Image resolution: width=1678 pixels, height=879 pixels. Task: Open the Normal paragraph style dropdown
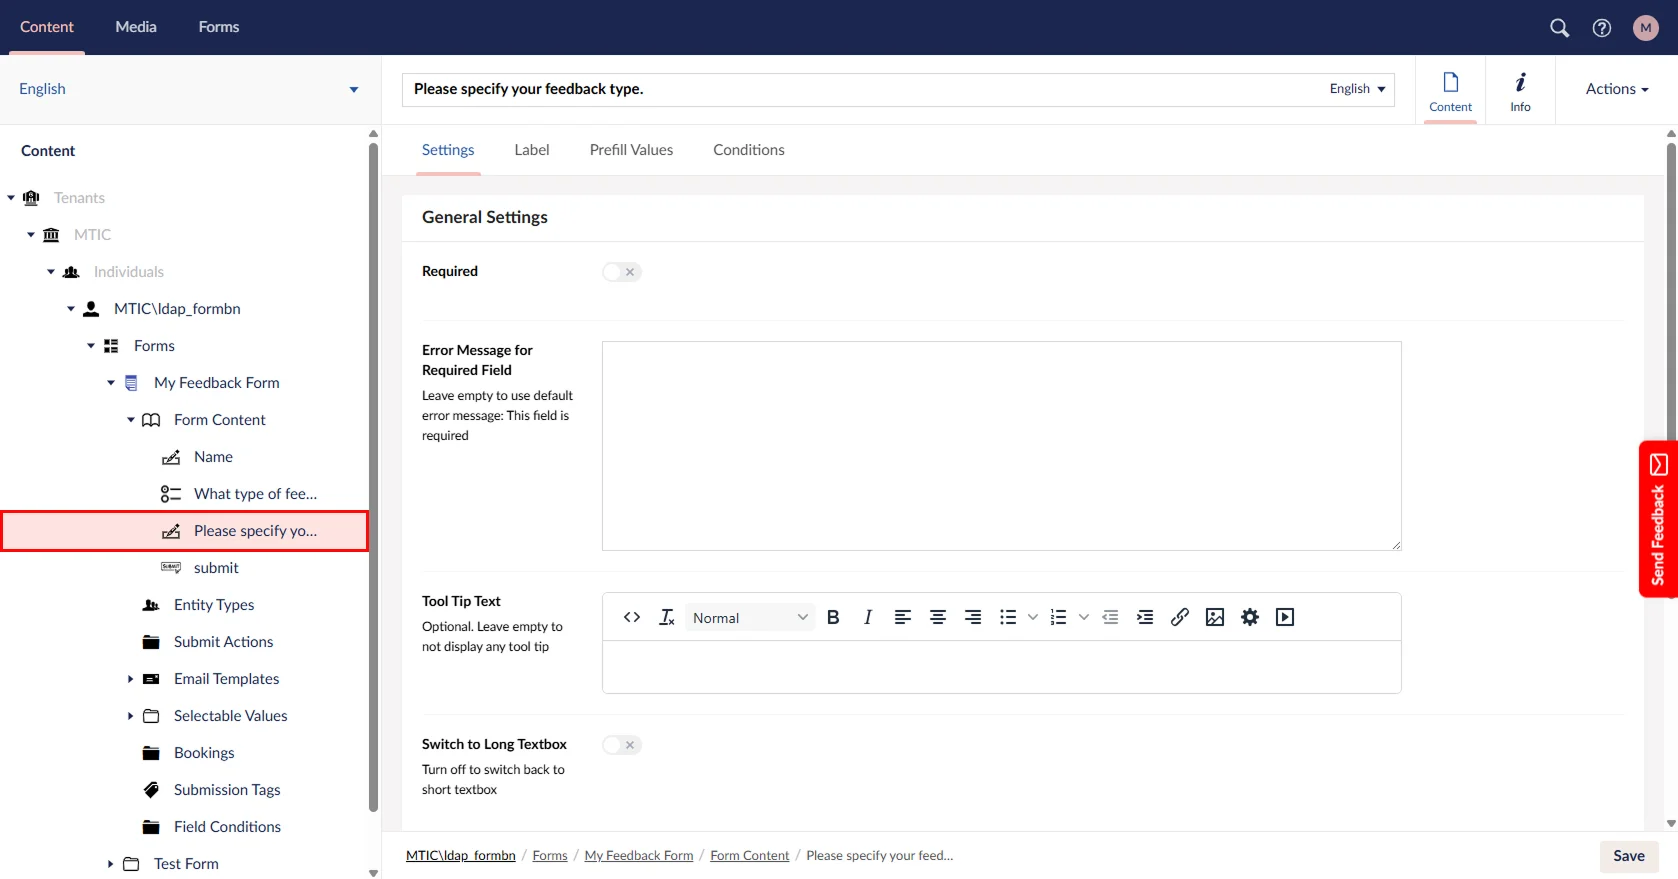pyautogui.click(x=750, y=618)
